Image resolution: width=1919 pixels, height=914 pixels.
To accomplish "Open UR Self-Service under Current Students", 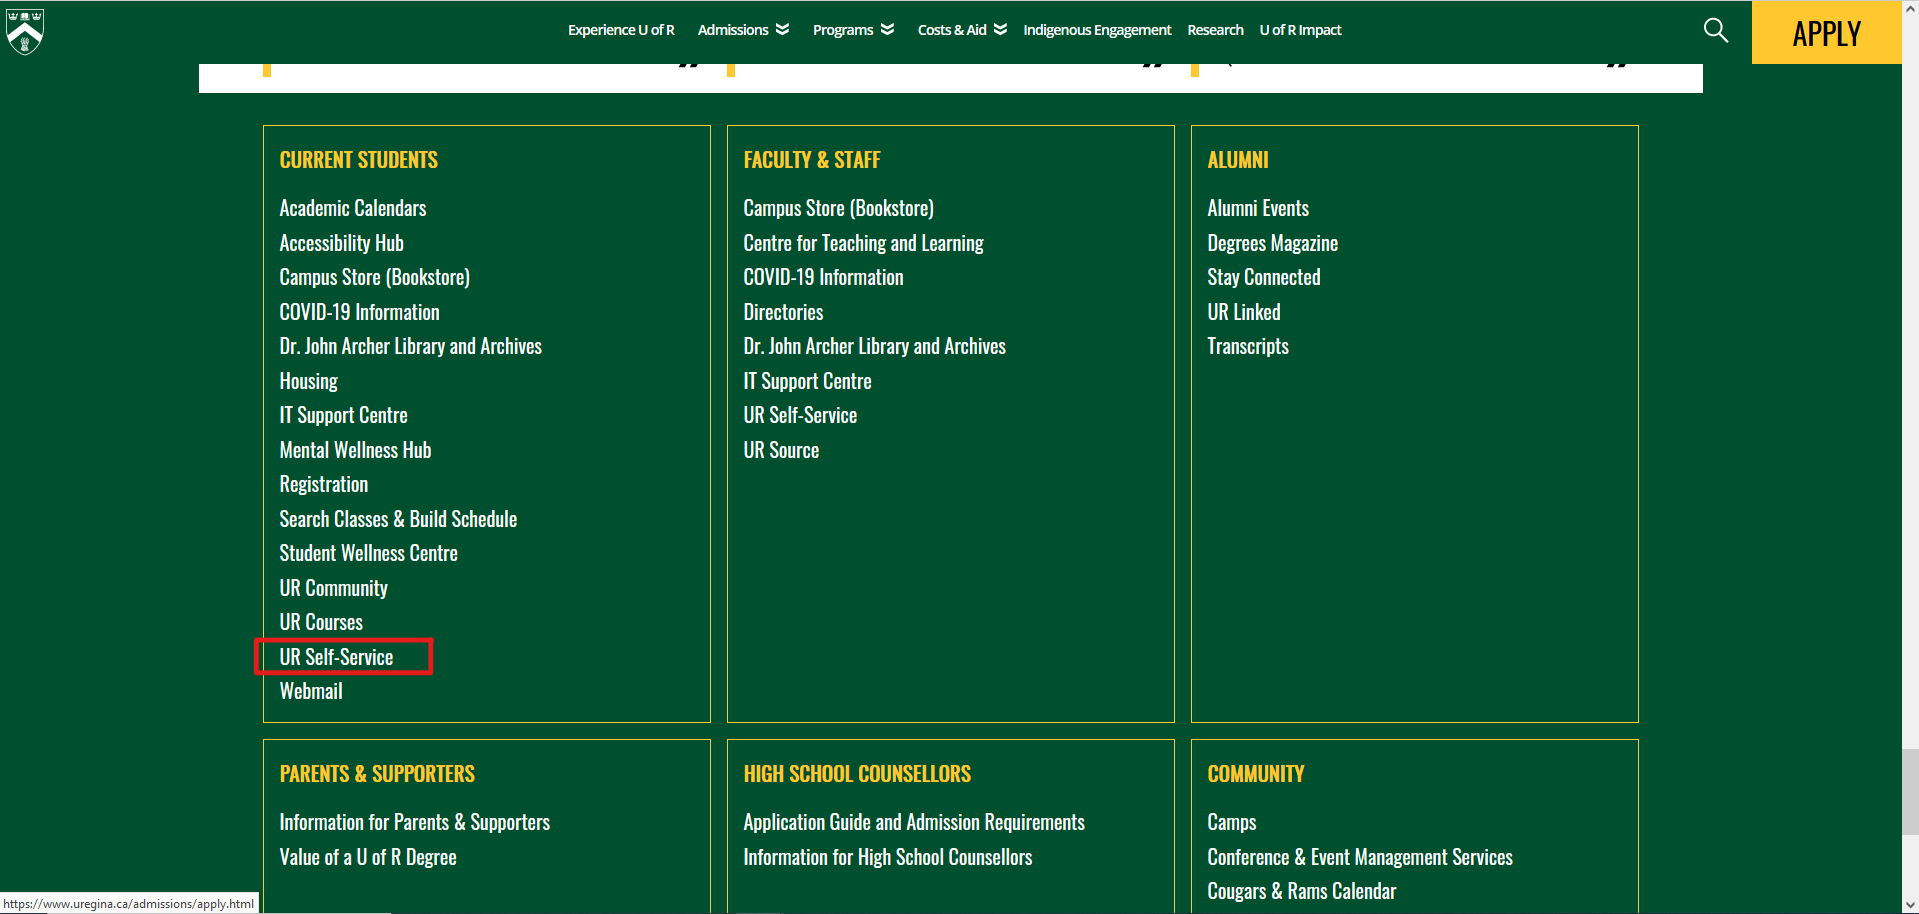I will (x=337, y=657).
